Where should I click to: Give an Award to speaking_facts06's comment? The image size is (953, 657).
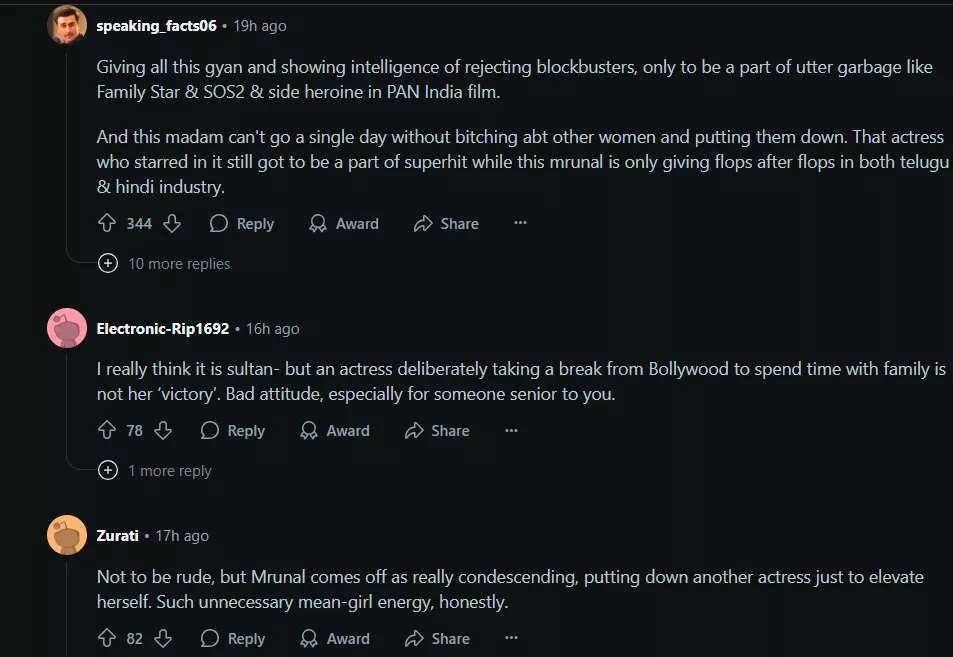coord(344,224)
